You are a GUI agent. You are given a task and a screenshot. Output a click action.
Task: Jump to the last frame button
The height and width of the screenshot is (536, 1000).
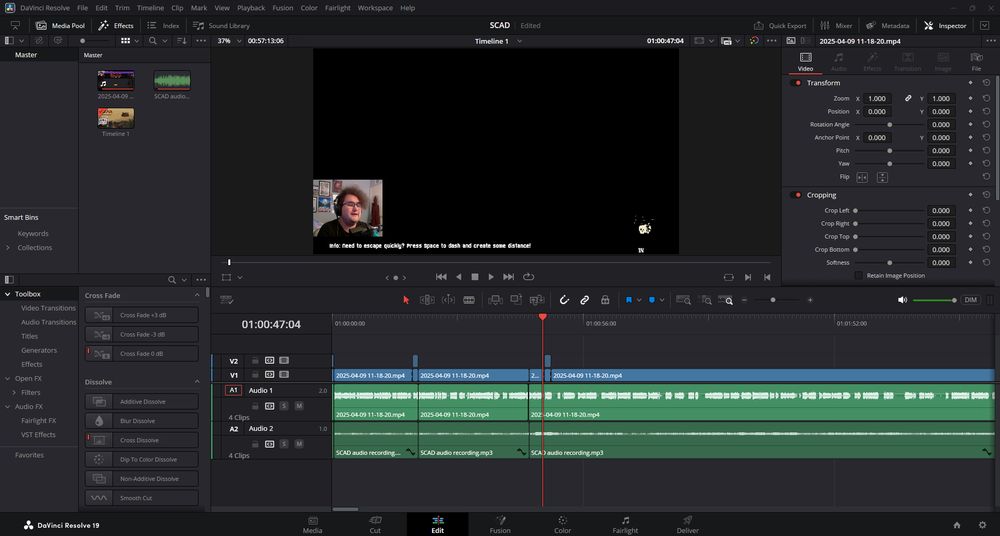508,277
